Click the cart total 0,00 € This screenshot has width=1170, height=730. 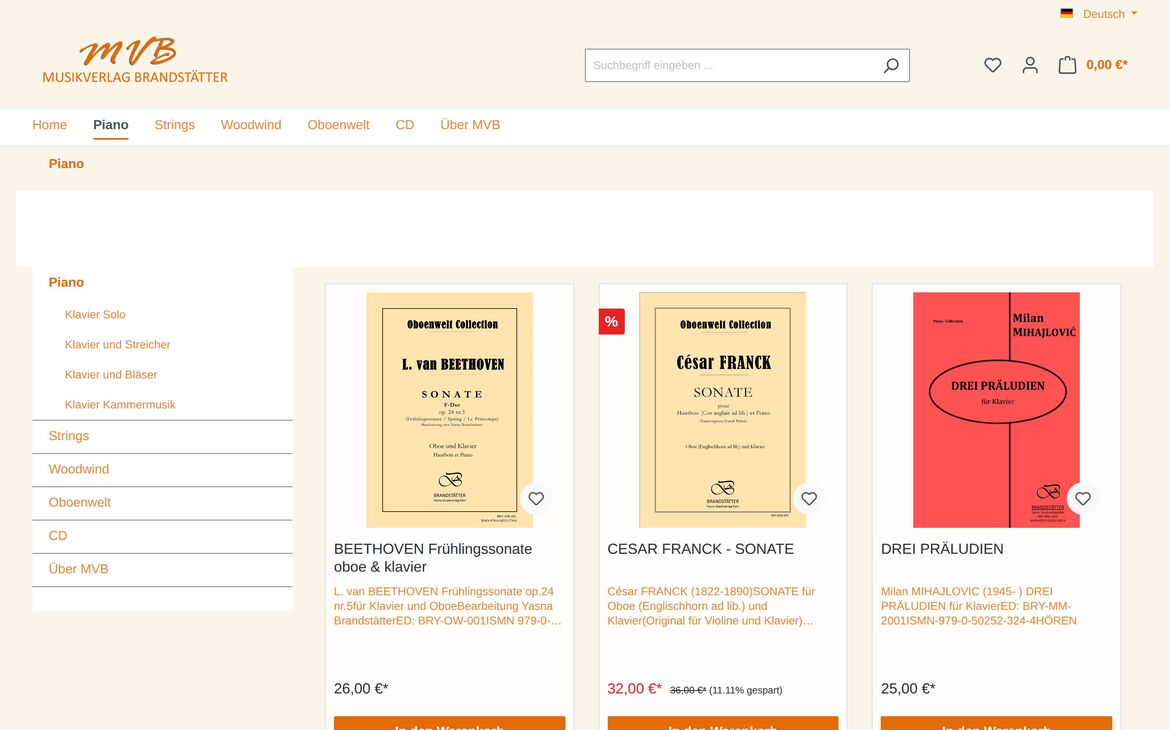(x=1107, y=65)
